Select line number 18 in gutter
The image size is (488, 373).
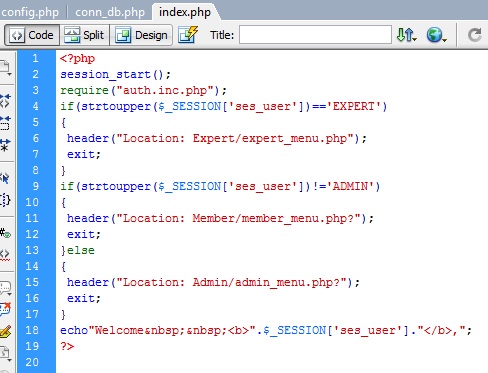pyautogui.click(x=32, y=330)
